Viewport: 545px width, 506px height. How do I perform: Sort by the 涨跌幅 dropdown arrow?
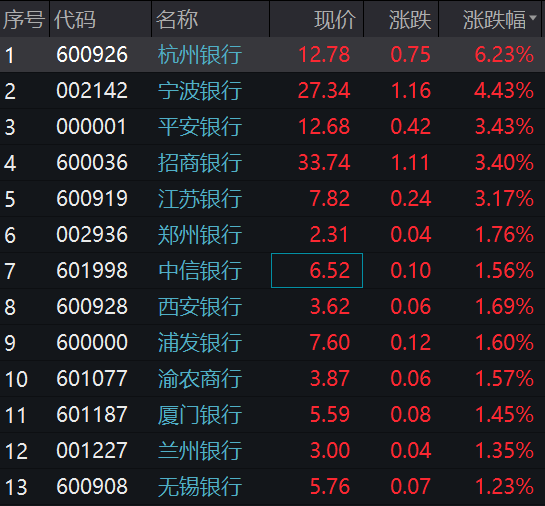click(533, 17)
